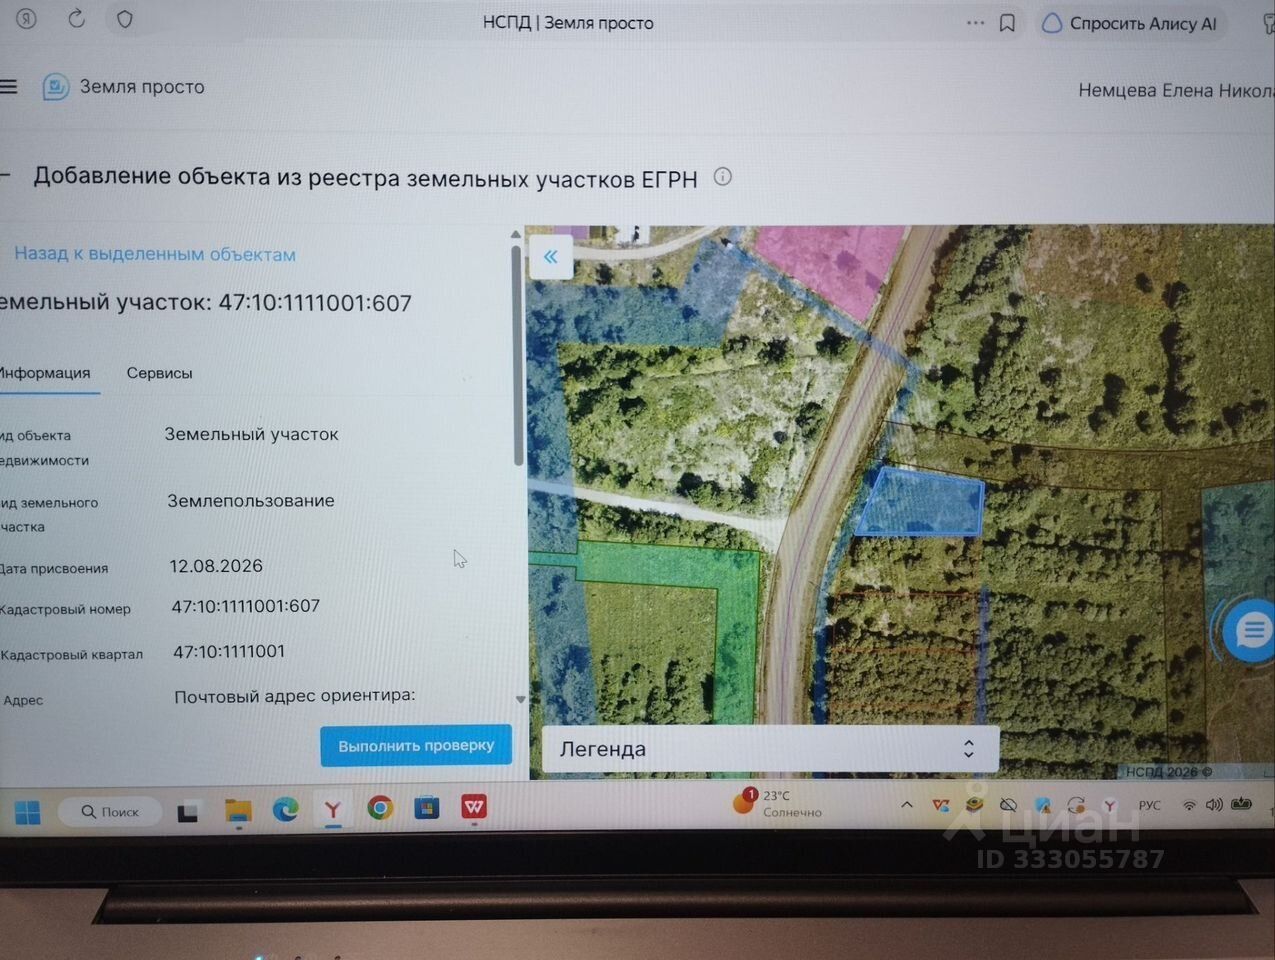
Task: Reload the page with the refresh icon
Action: click(x=76, y=18)
